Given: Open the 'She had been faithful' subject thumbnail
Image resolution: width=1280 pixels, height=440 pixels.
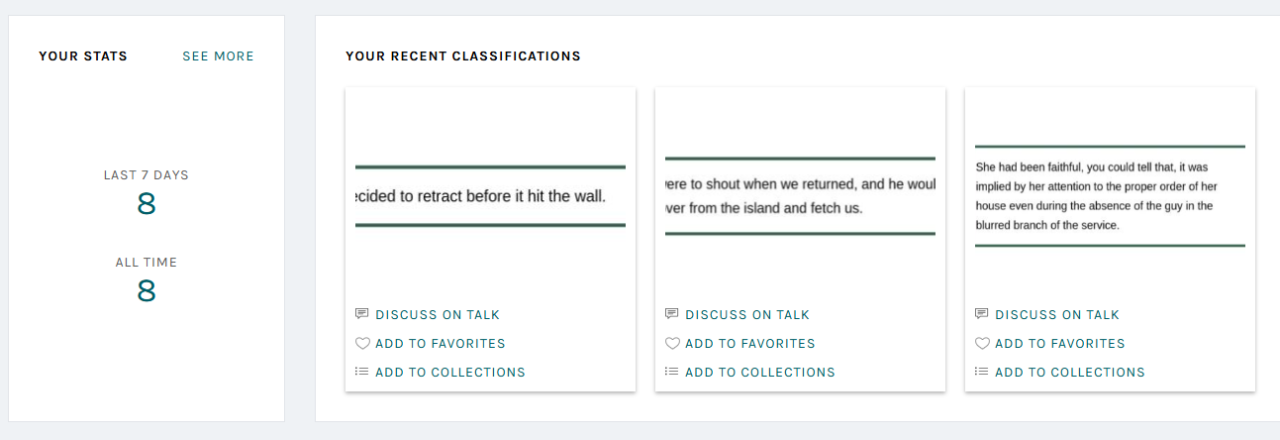Looking at the screenshot, I should (x=1110, y=196).
